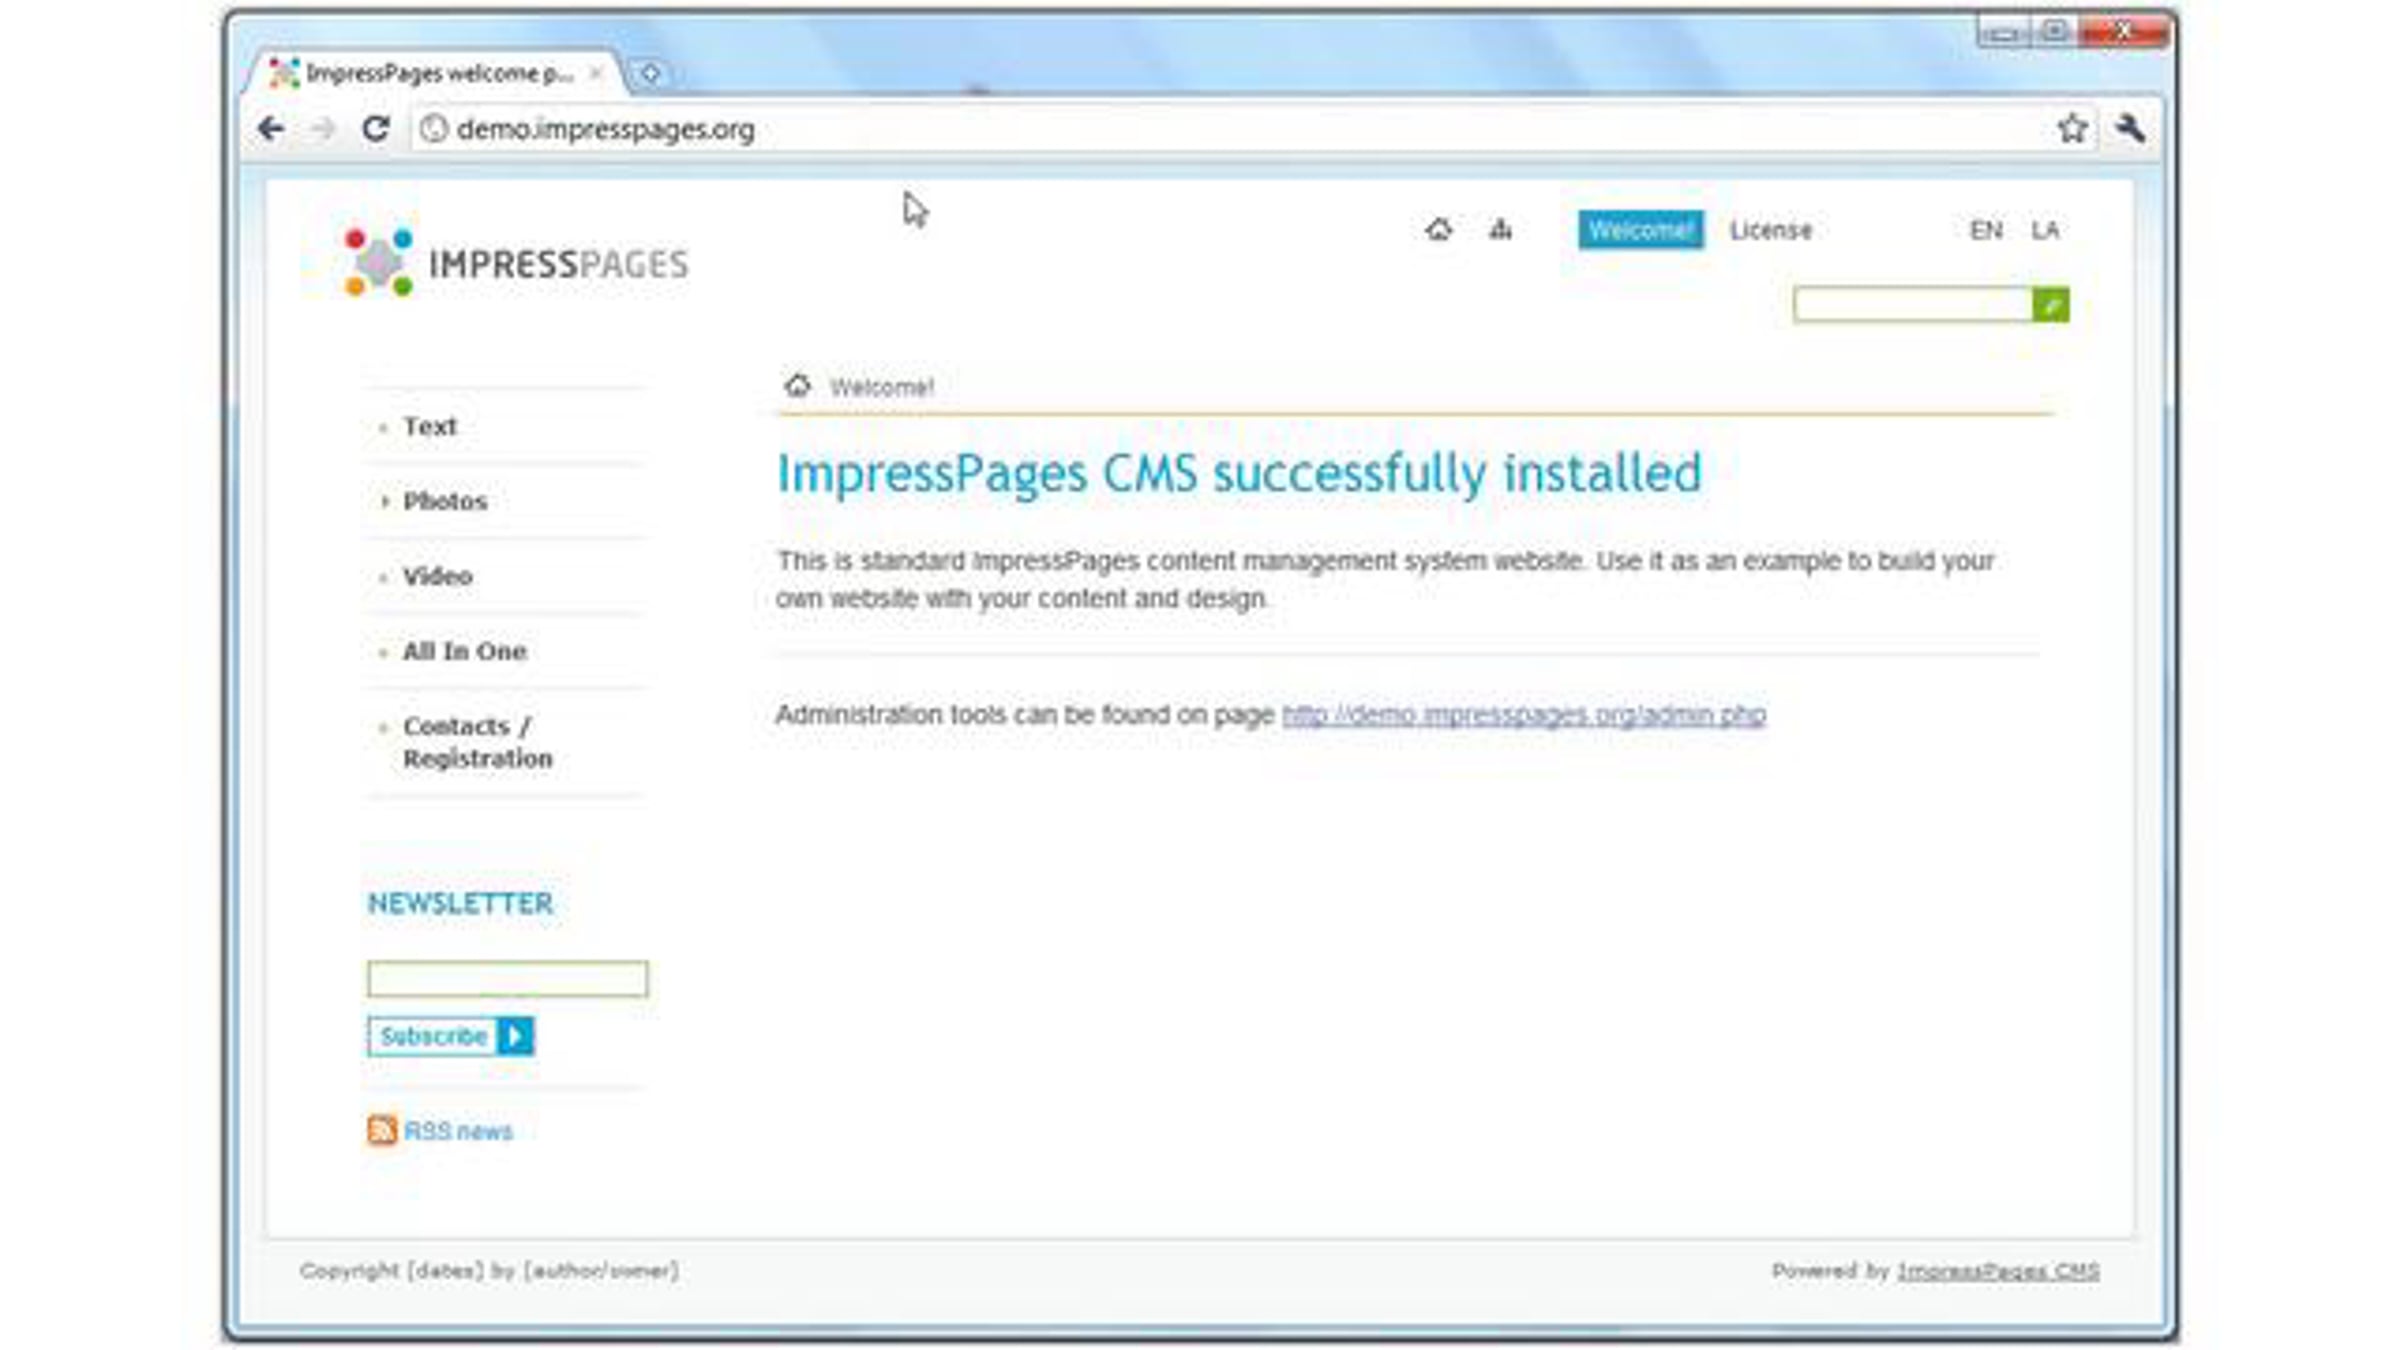Go to All In One page

[464, 651]
